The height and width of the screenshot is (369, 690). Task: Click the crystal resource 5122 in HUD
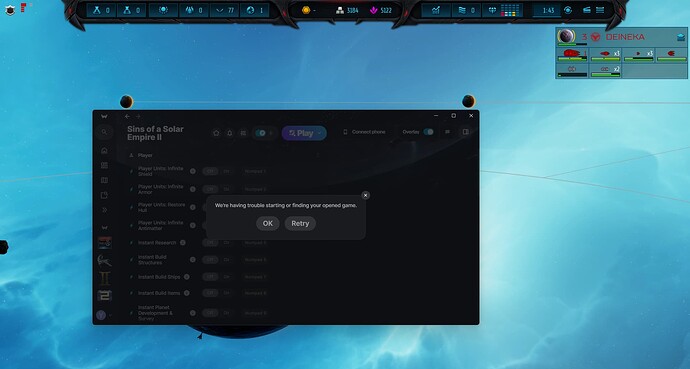[x=381, y=10]
